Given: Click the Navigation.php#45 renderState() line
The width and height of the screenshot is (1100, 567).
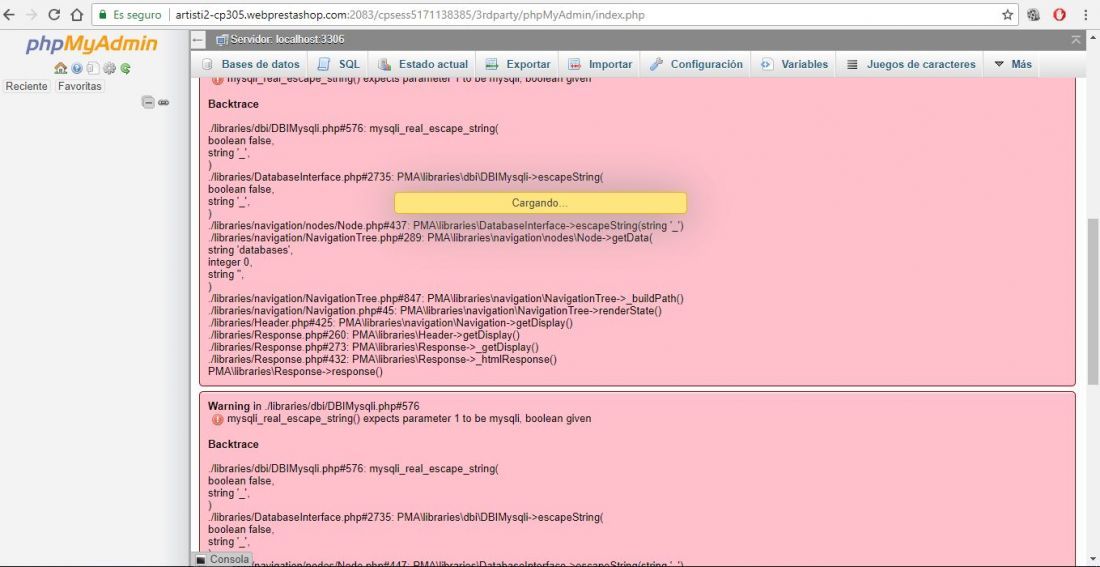Looking at the screenshot, I should pos(435,311).
